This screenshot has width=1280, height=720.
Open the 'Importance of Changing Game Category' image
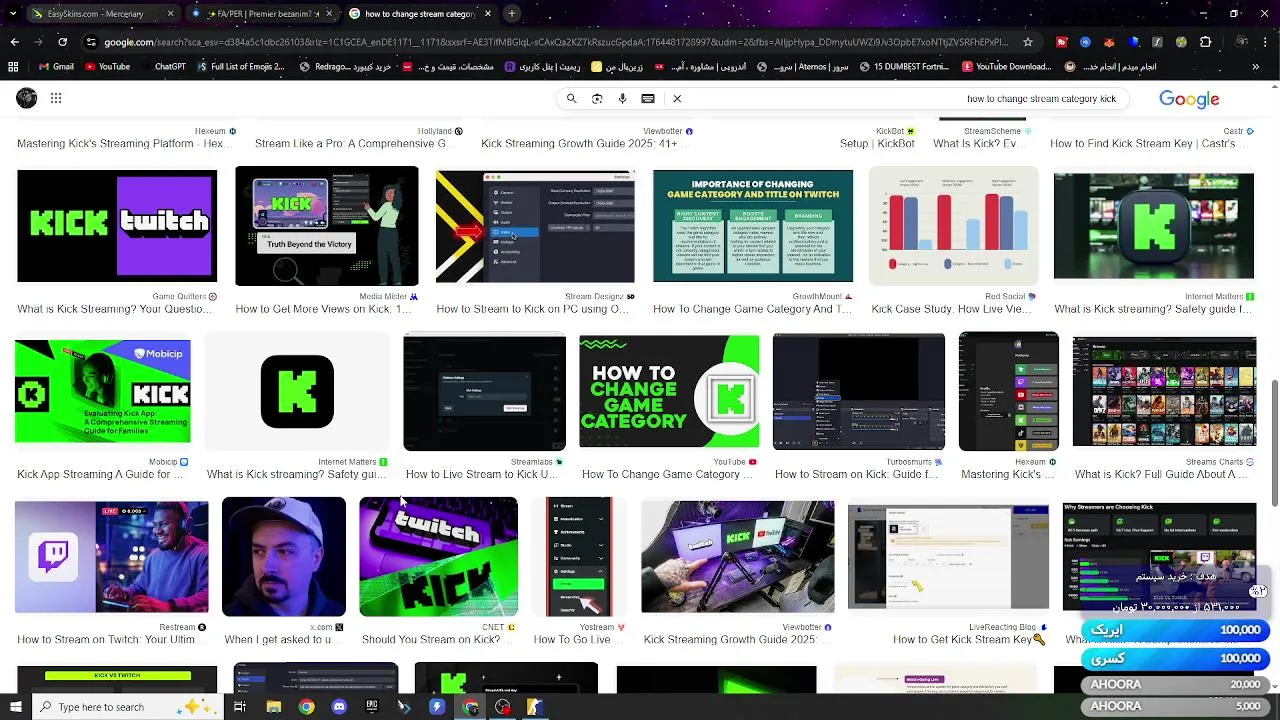point(753,226)
